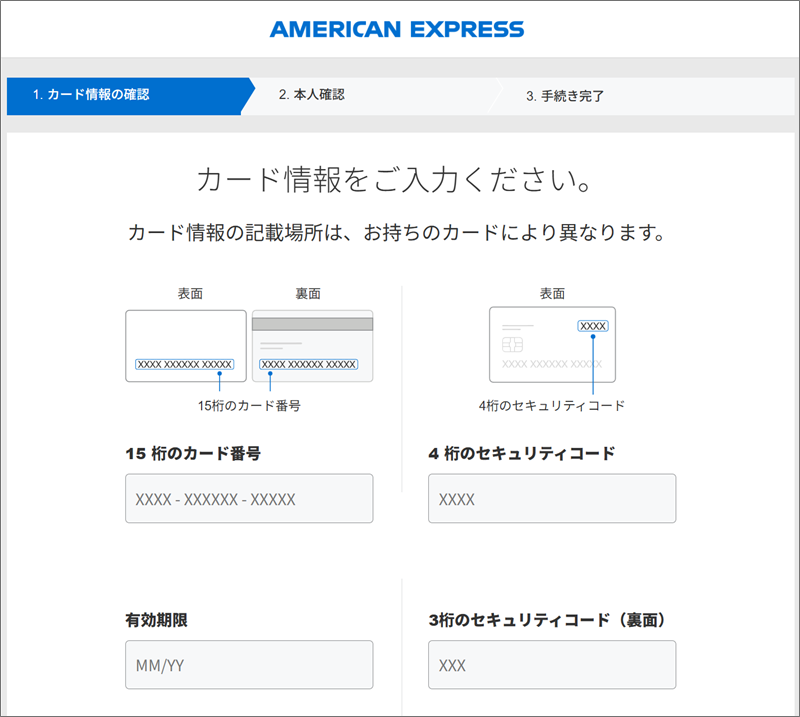Click the card back (裏面) illustration

312,346
